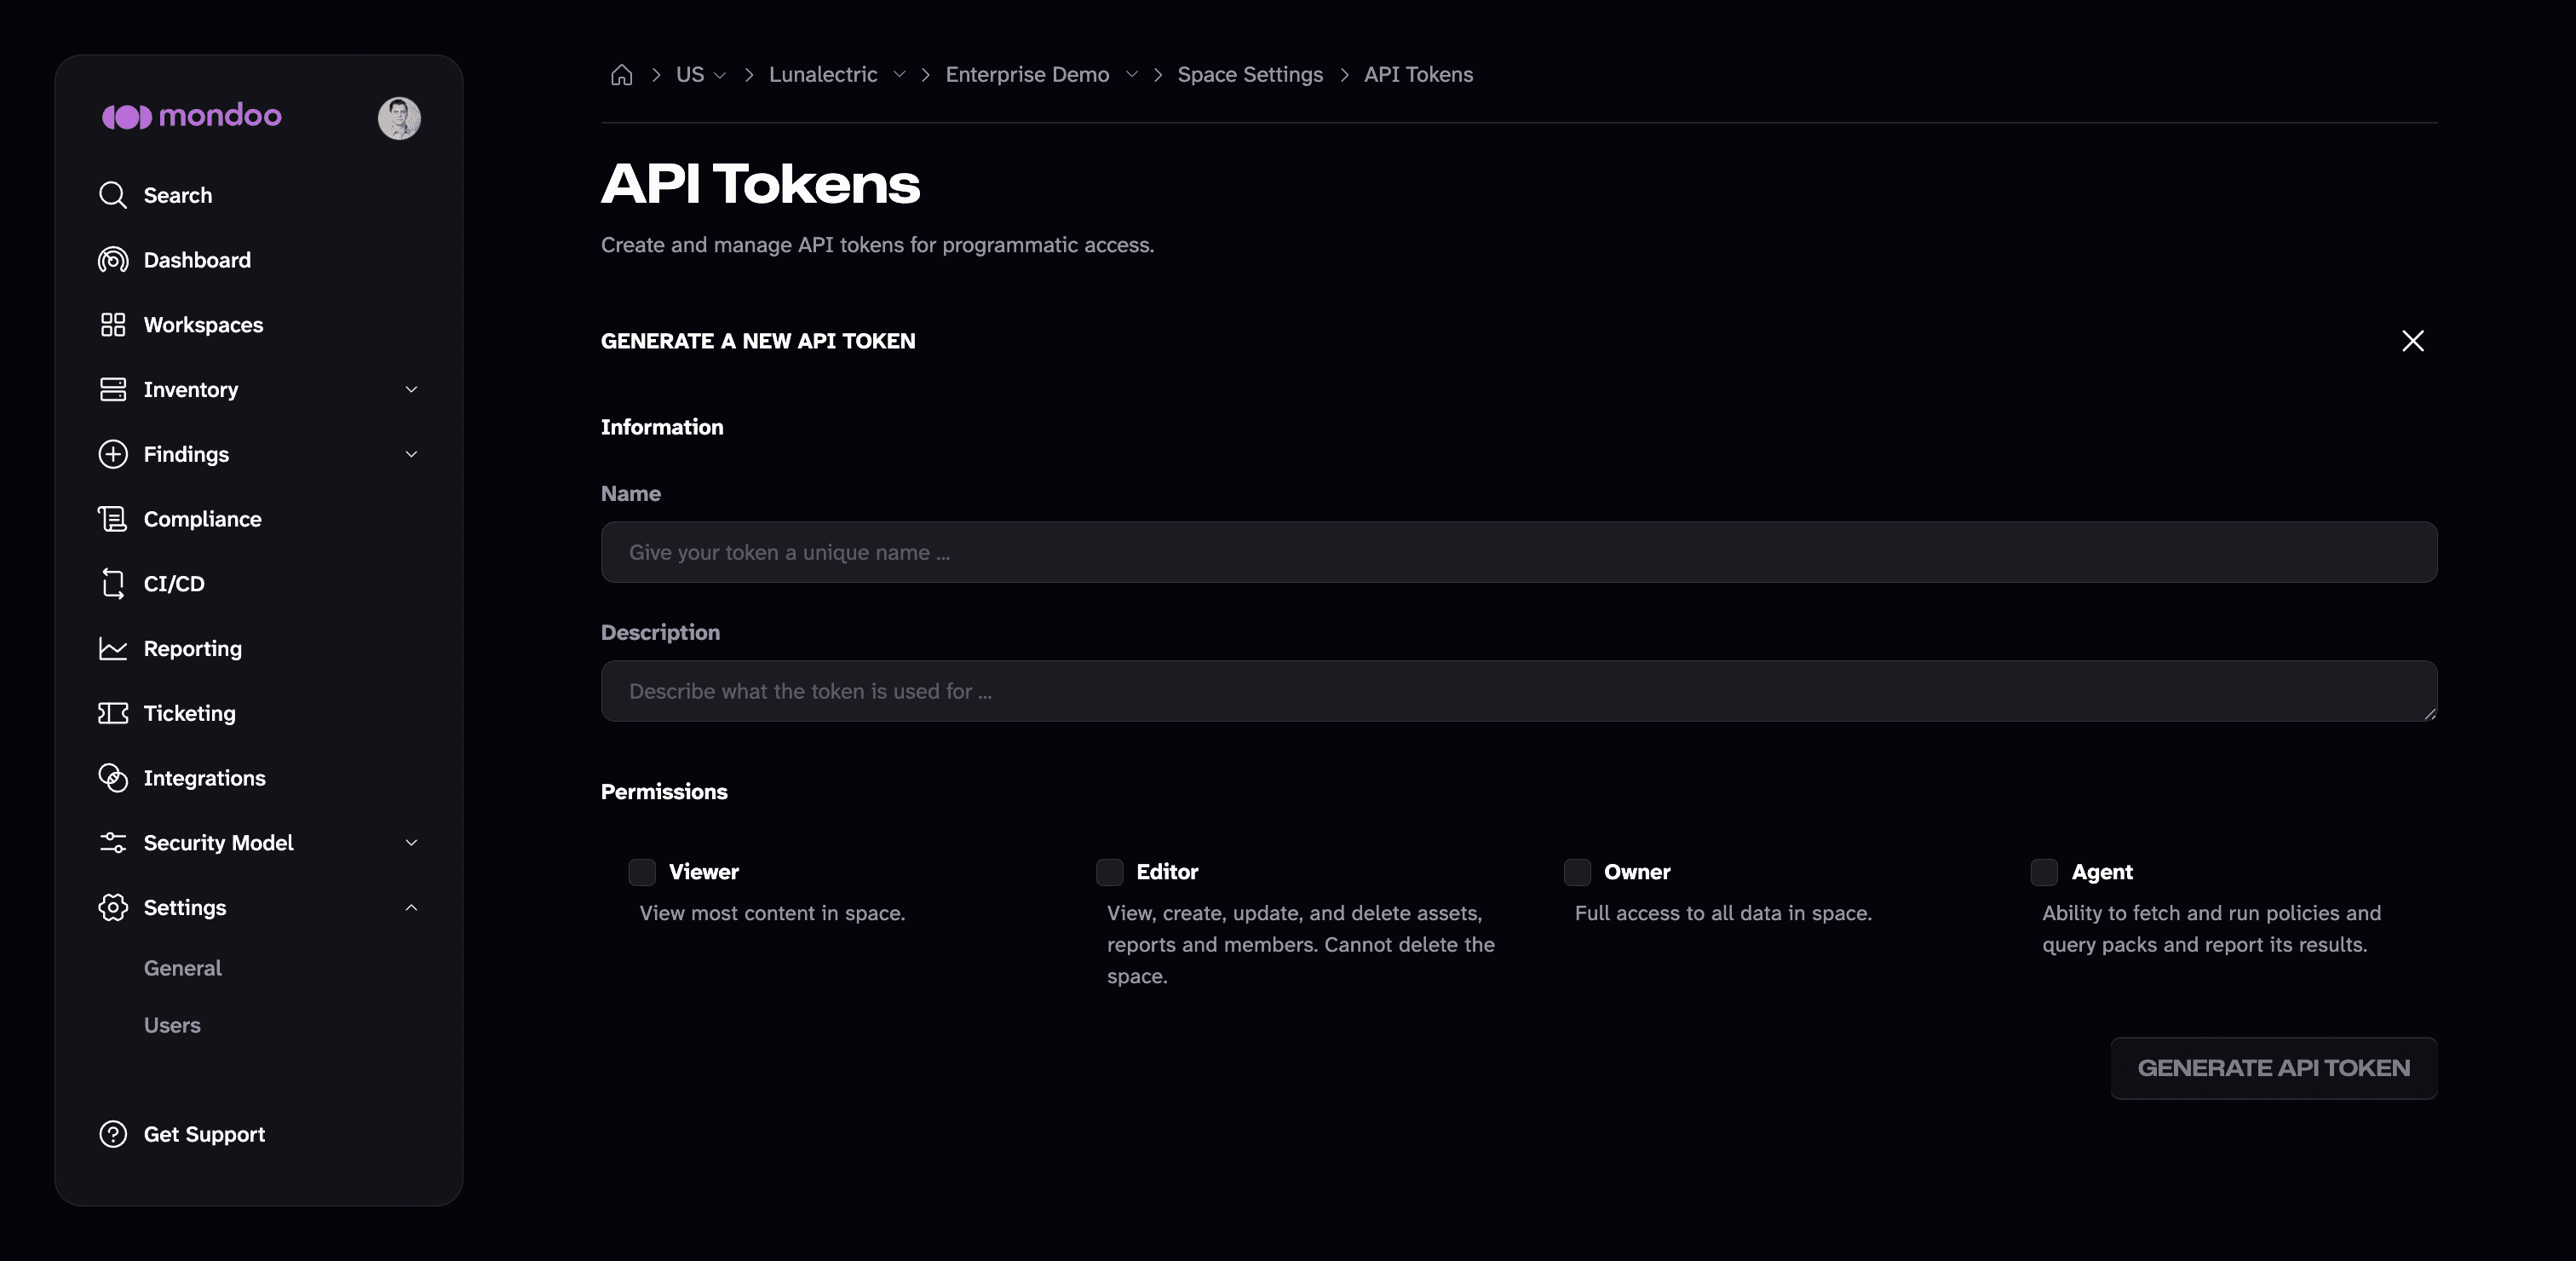Open Users under Settings
This screenshot has width=2576, height=1261.
172,1025
